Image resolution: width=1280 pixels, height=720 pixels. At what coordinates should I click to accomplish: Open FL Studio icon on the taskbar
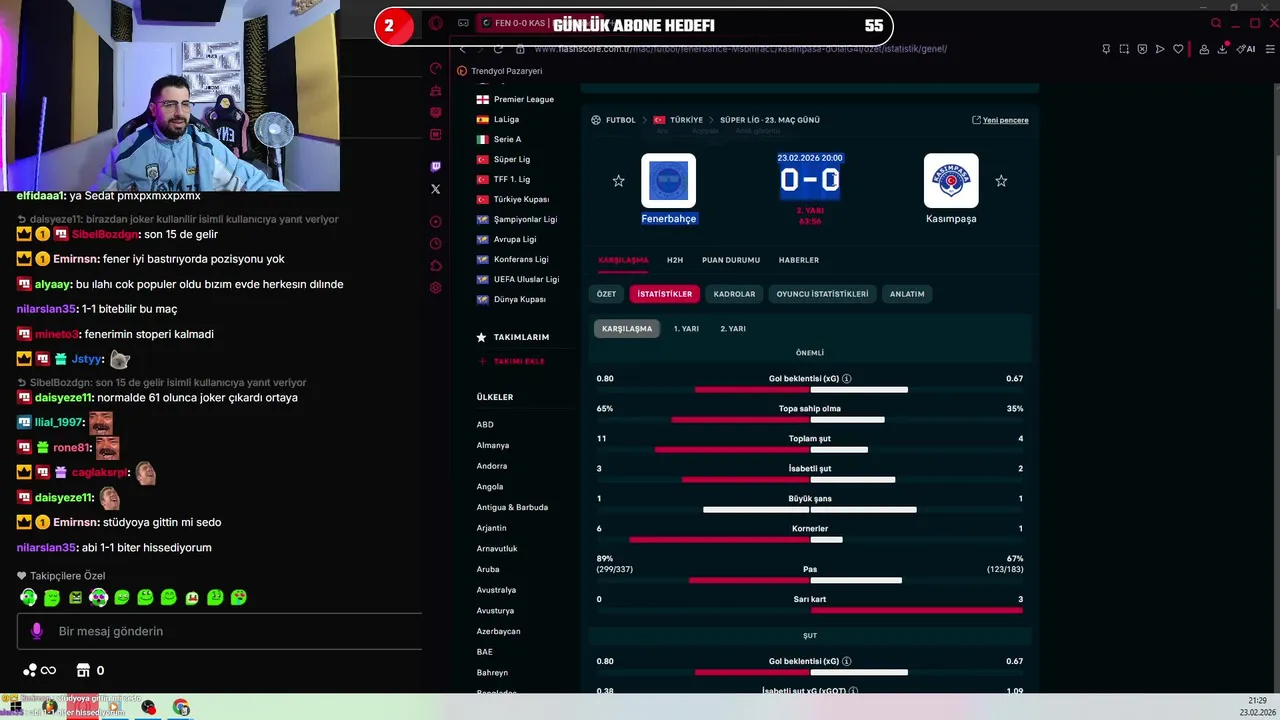[49, 707]
